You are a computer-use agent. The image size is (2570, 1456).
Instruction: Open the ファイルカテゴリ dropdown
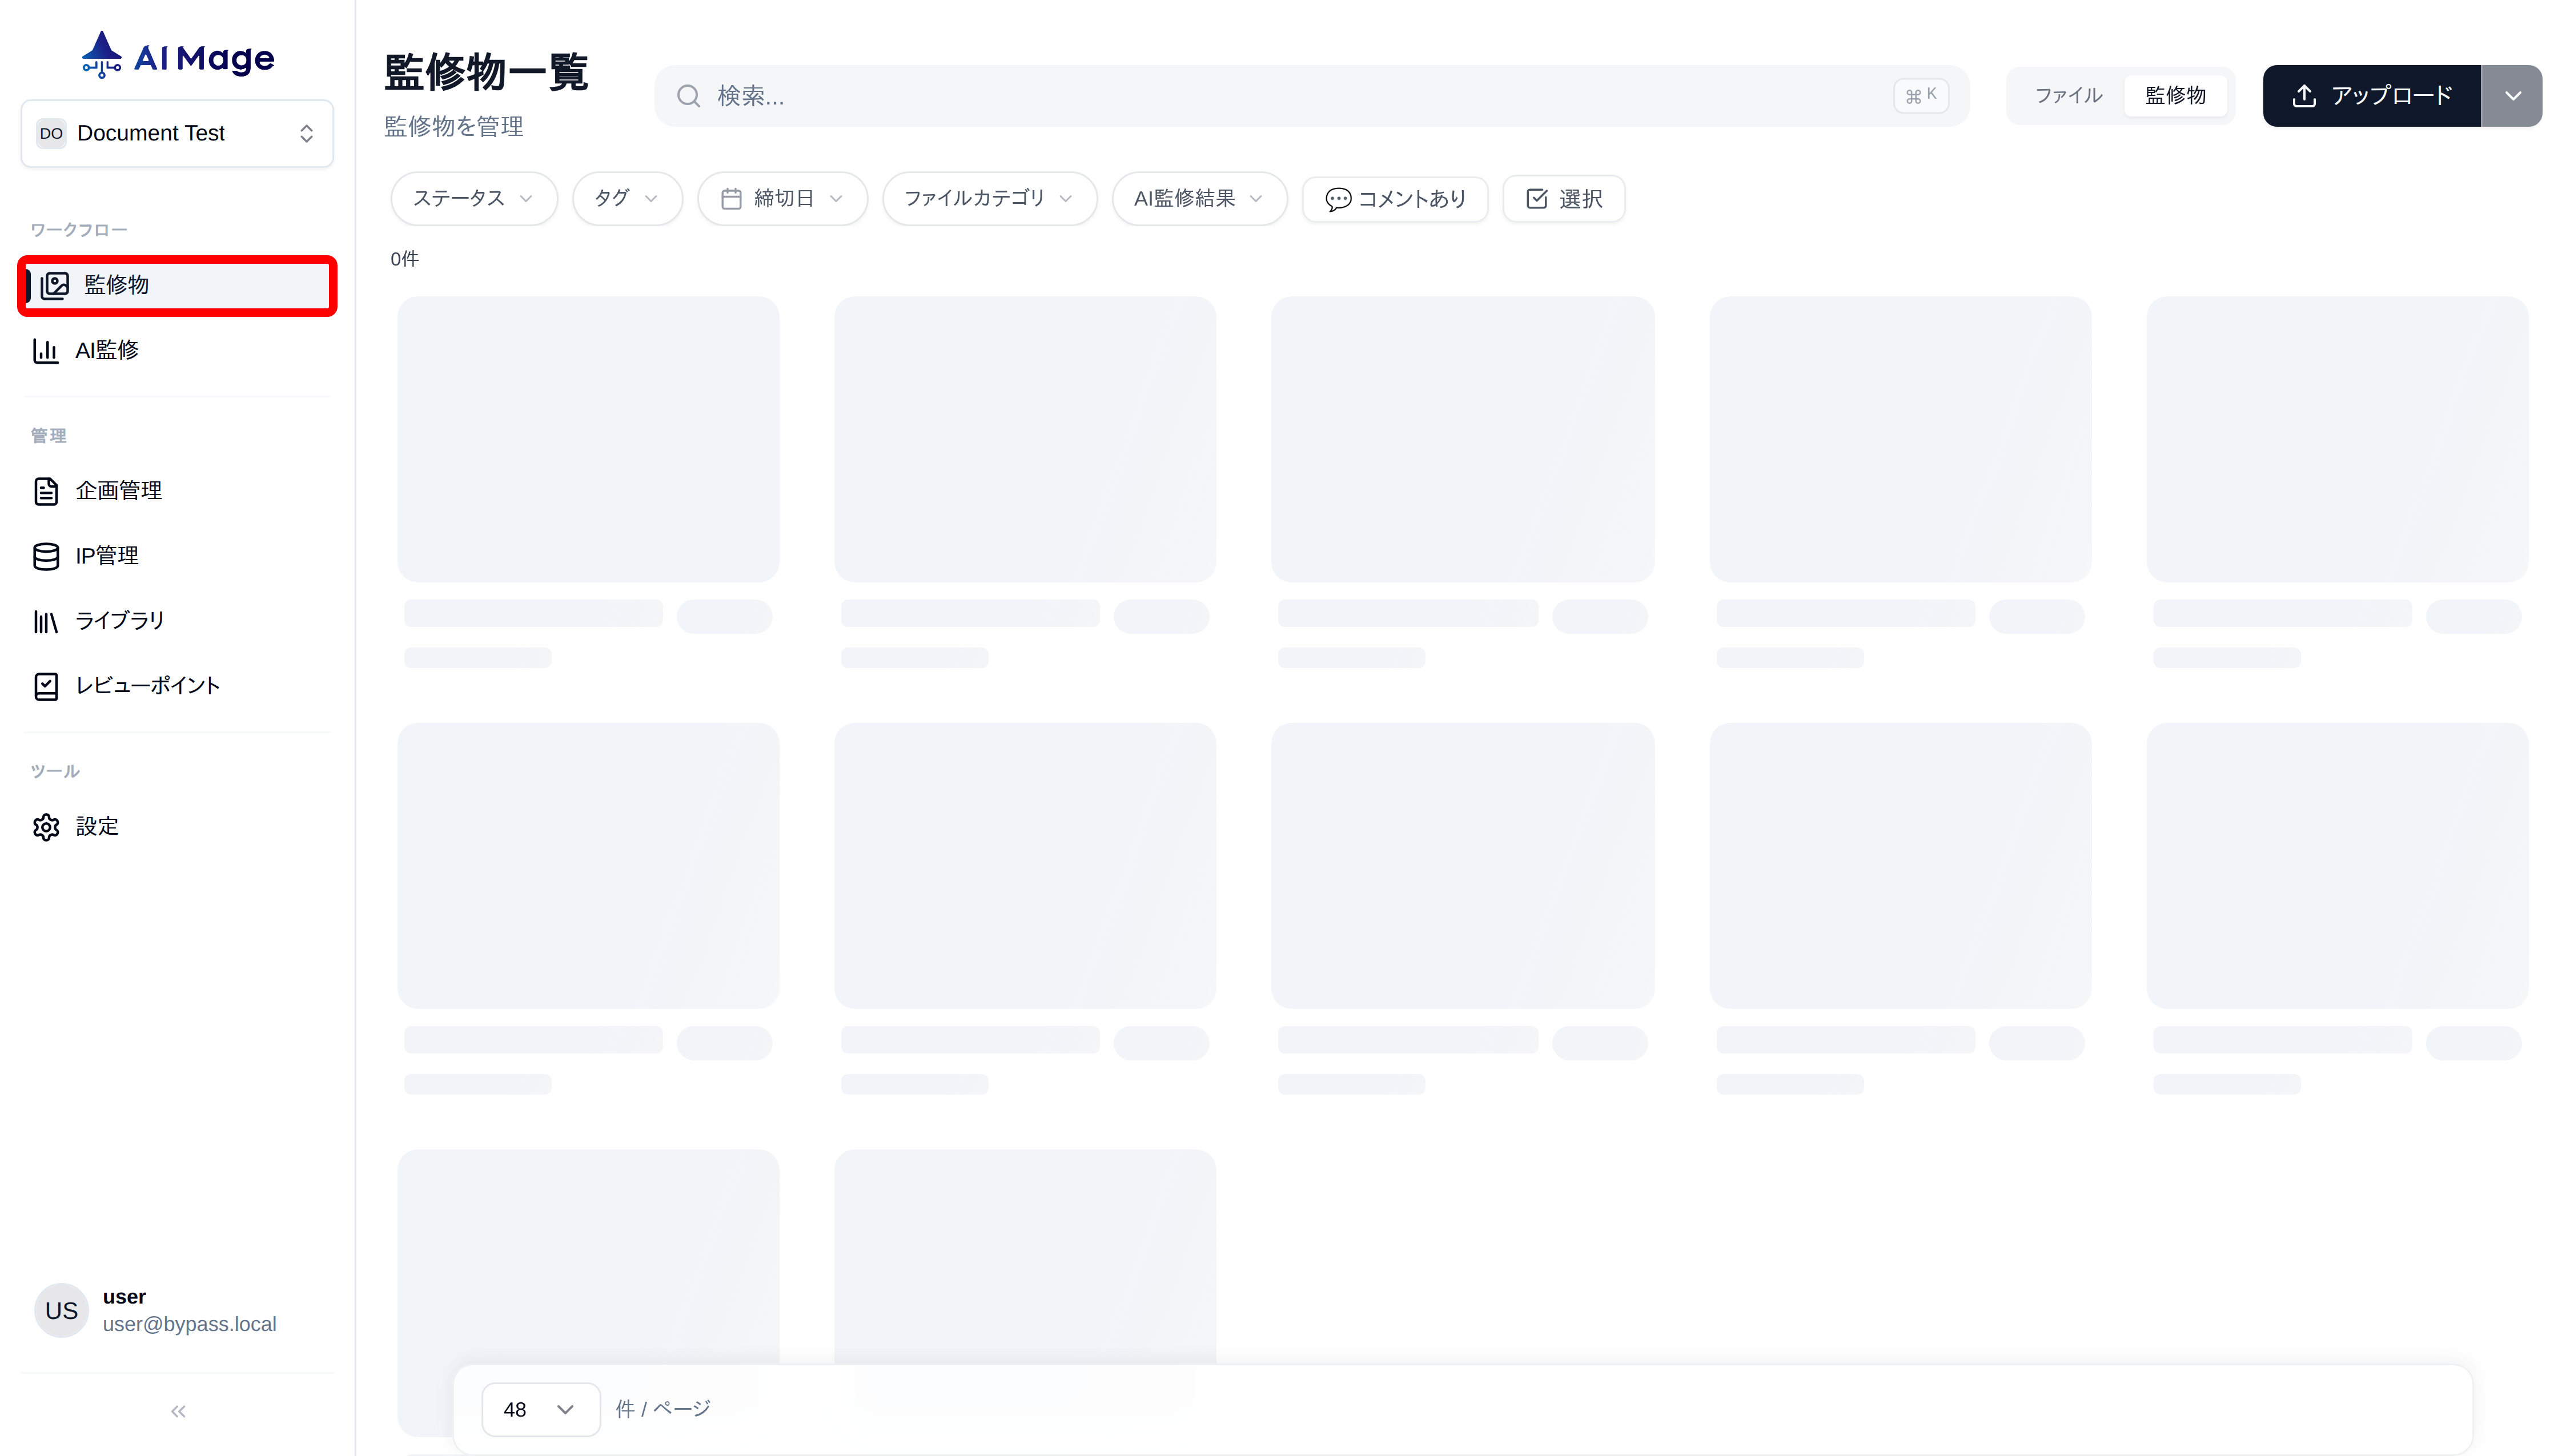click(x=989, y=199)
